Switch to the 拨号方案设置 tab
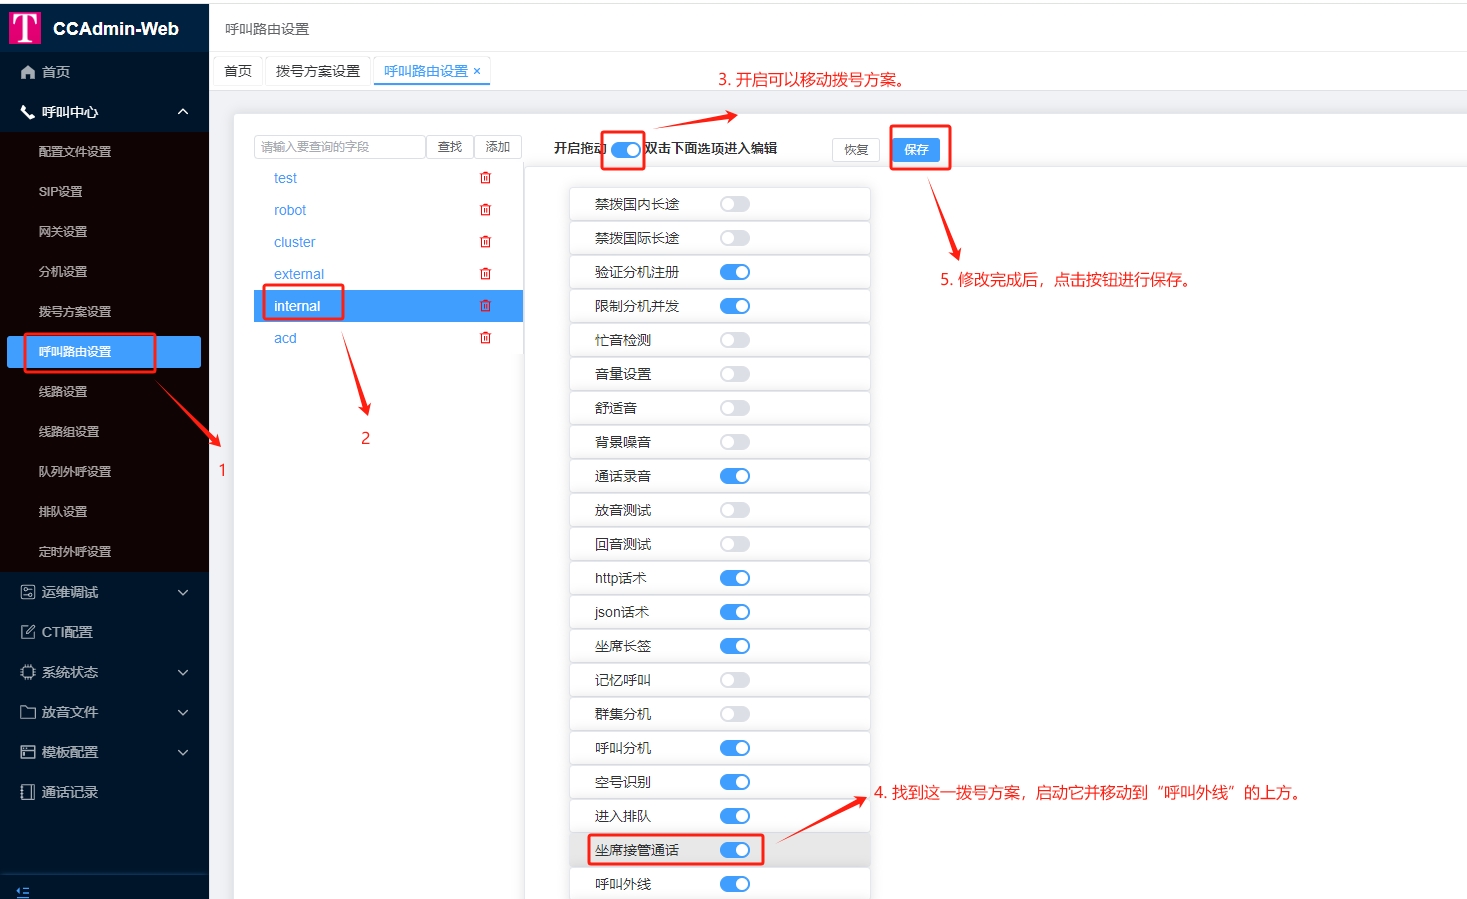 pos(317,70)
